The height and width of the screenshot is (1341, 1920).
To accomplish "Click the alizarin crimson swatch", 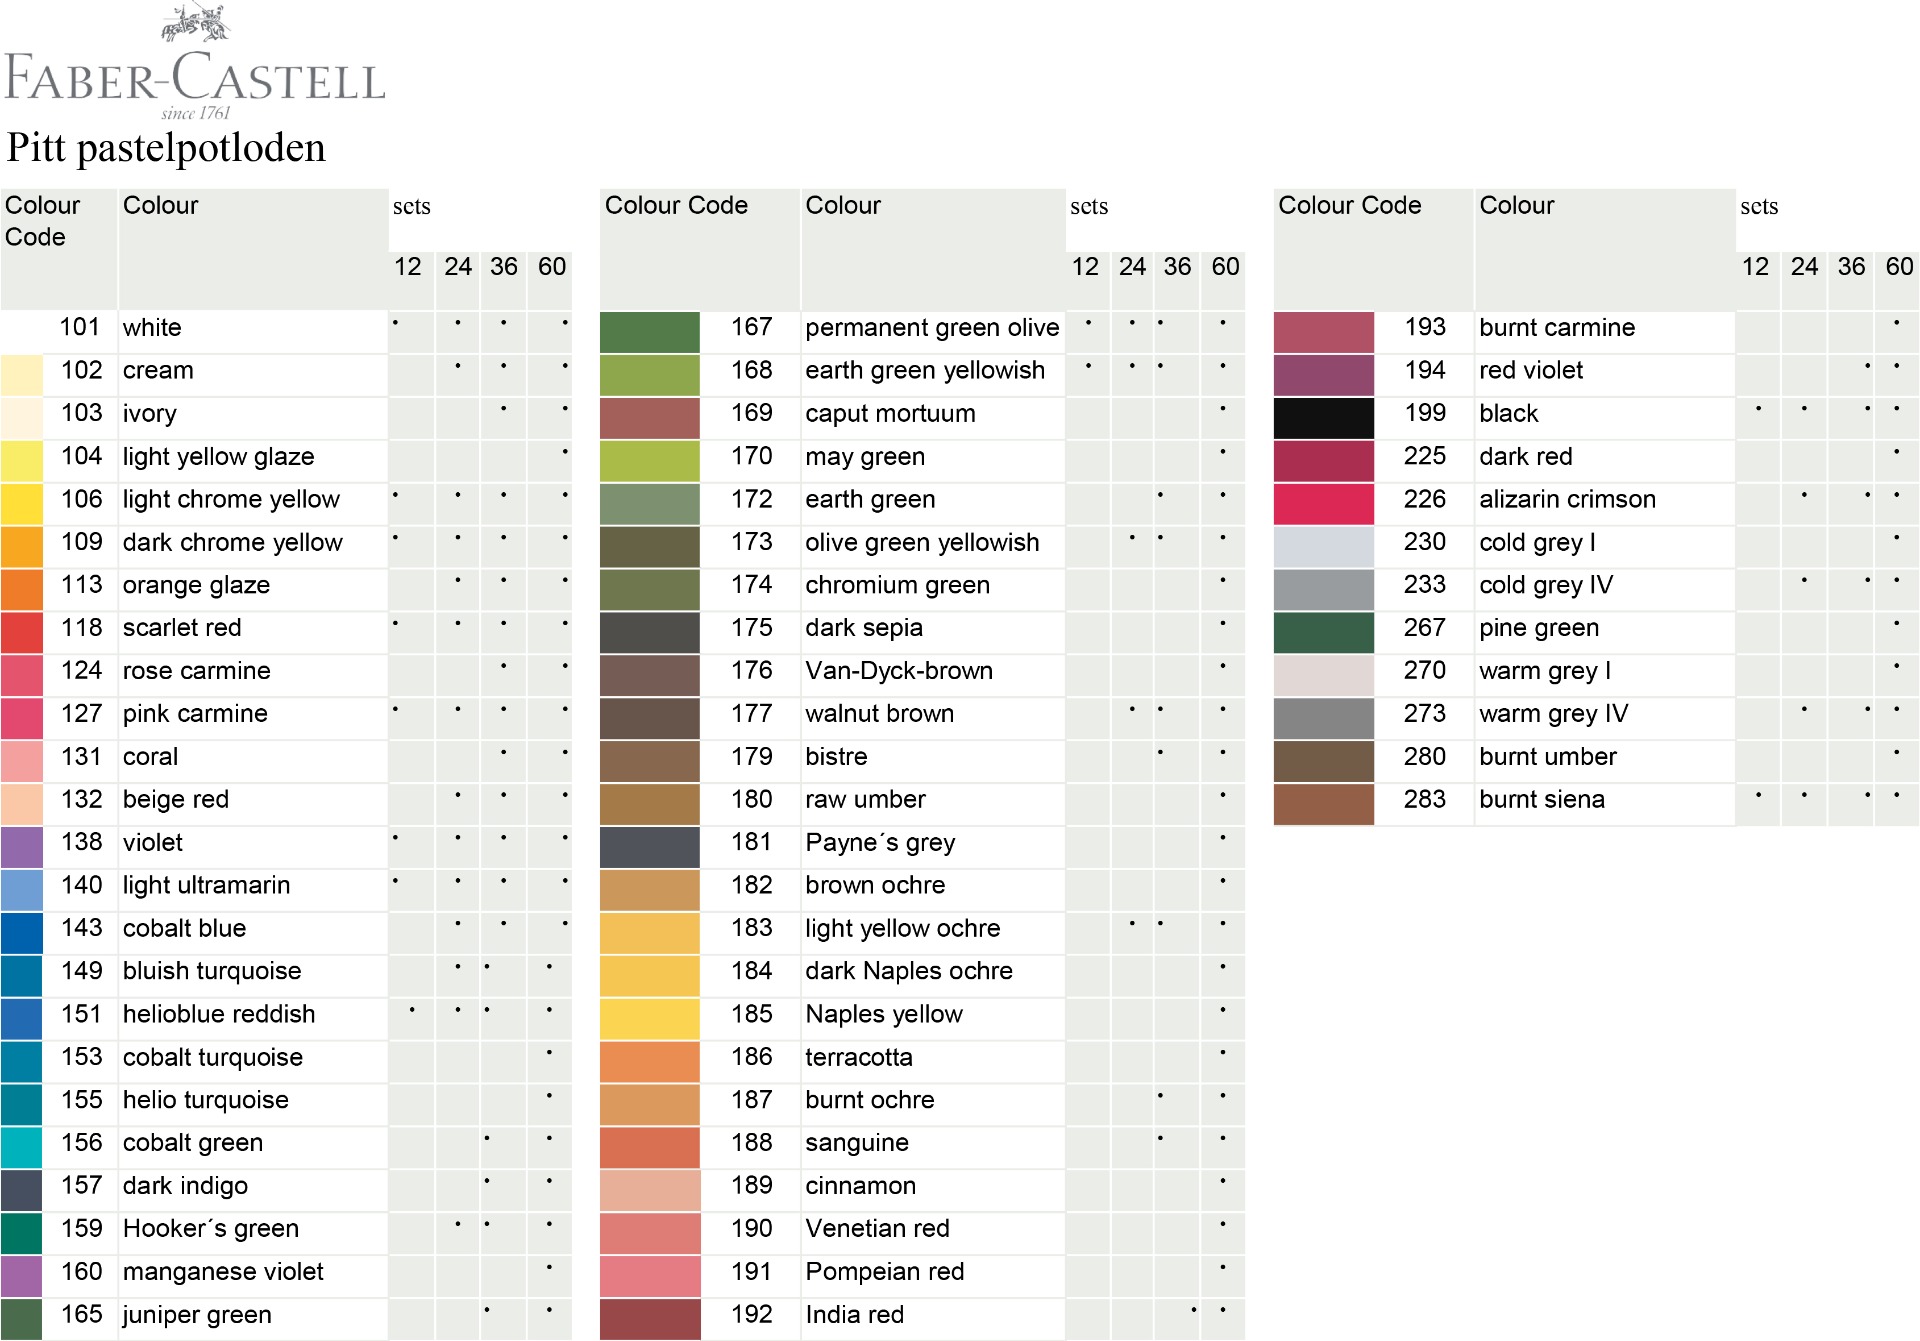I will pos(1323,503).
